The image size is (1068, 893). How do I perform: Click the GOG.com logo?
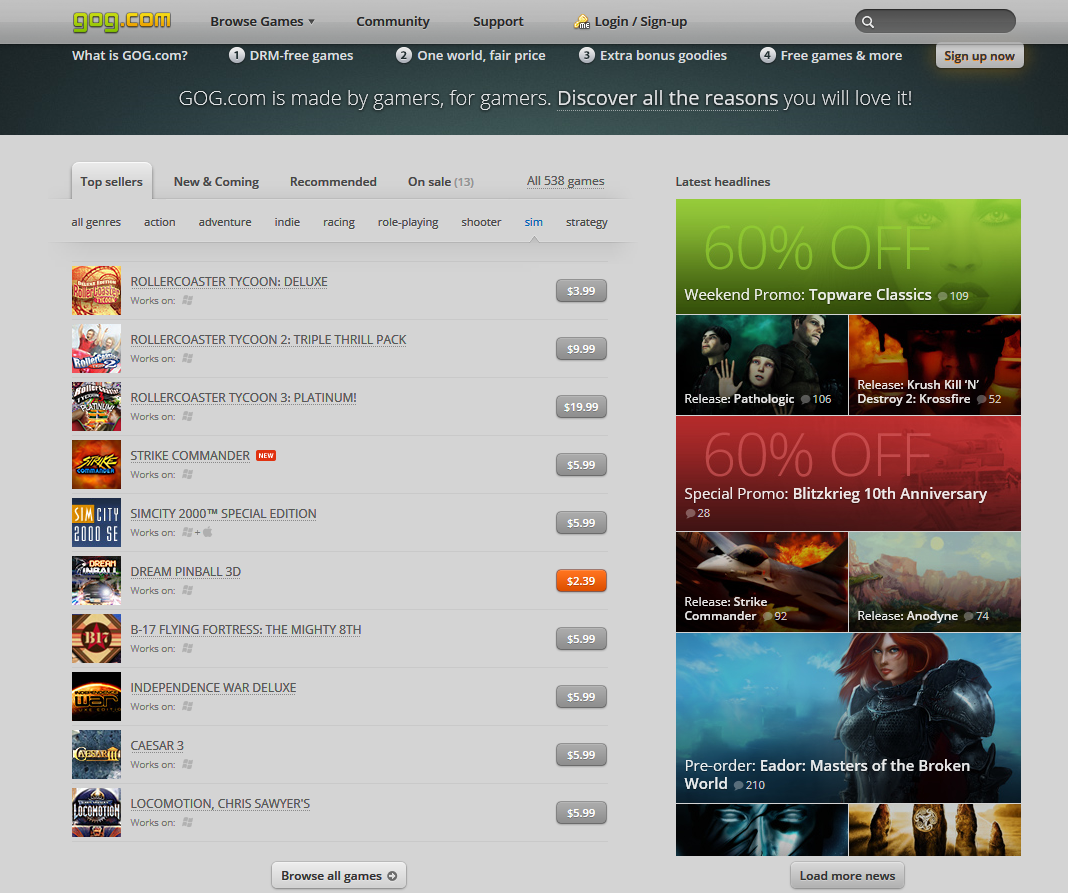coord(121,21)
